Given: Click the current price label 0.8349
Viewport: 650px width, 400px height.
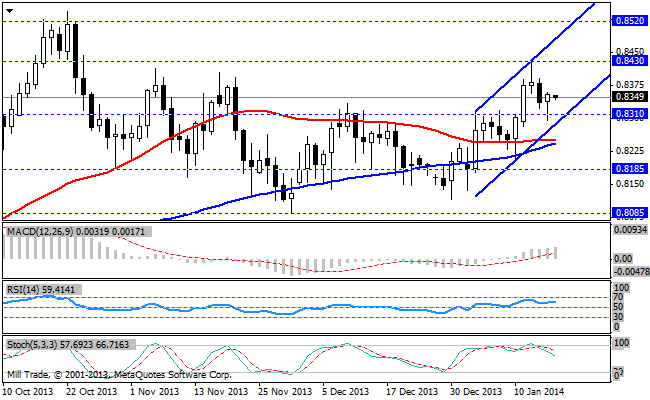Looking at the screenshot, I should pyautogui.click(x=630, y=97).
